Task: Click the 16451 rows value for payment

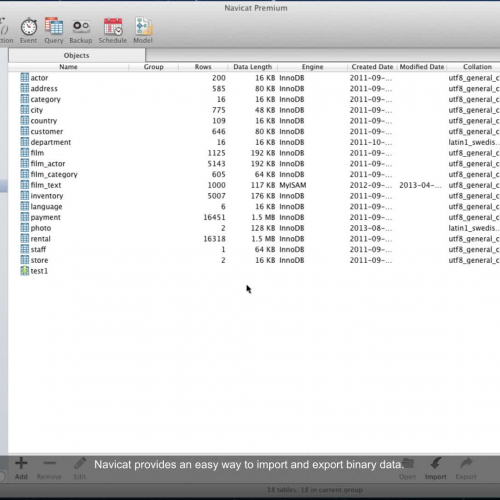Action: tap(214, 217)
